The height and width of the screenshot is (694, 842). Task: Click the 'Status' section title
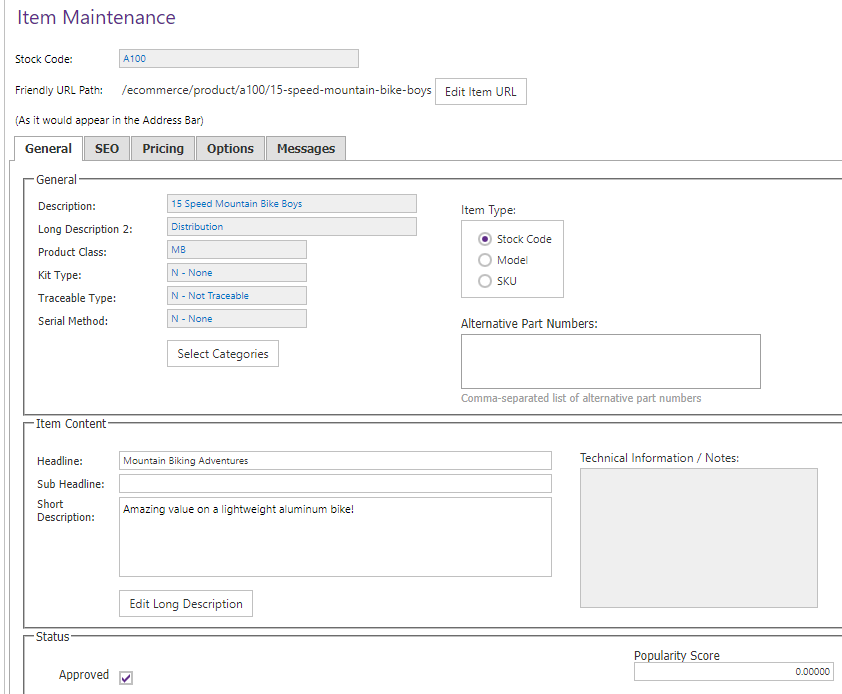[53, 637]
